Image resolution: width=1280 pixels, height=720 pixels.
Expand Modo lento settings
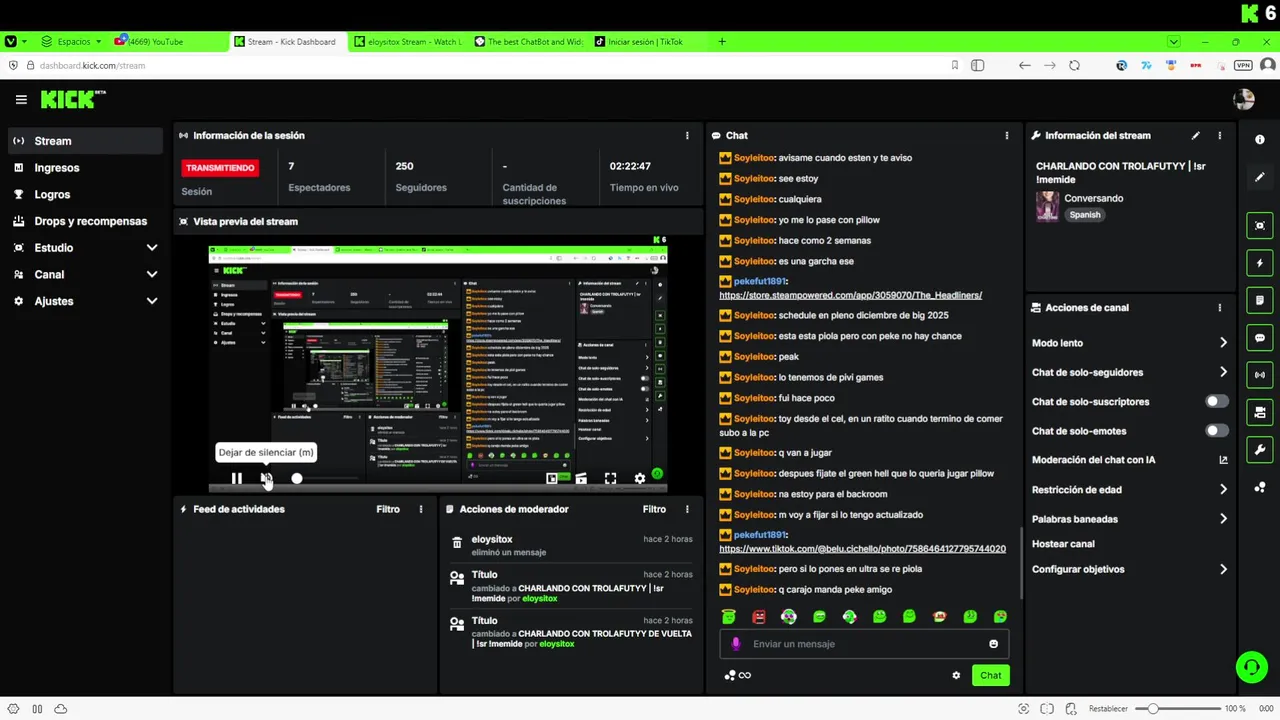click(1130, 343)
